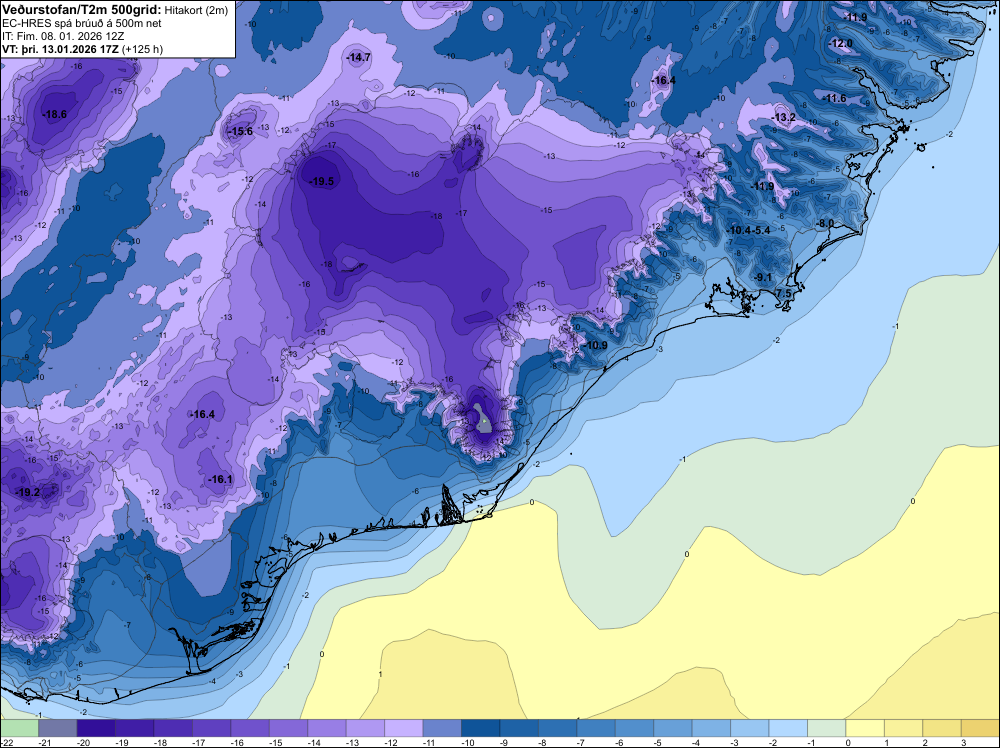Screen dimensions: 1000x748
Task: Click the -19.2 temperature label
Action: pyautogui.click(x=27, y=492)
